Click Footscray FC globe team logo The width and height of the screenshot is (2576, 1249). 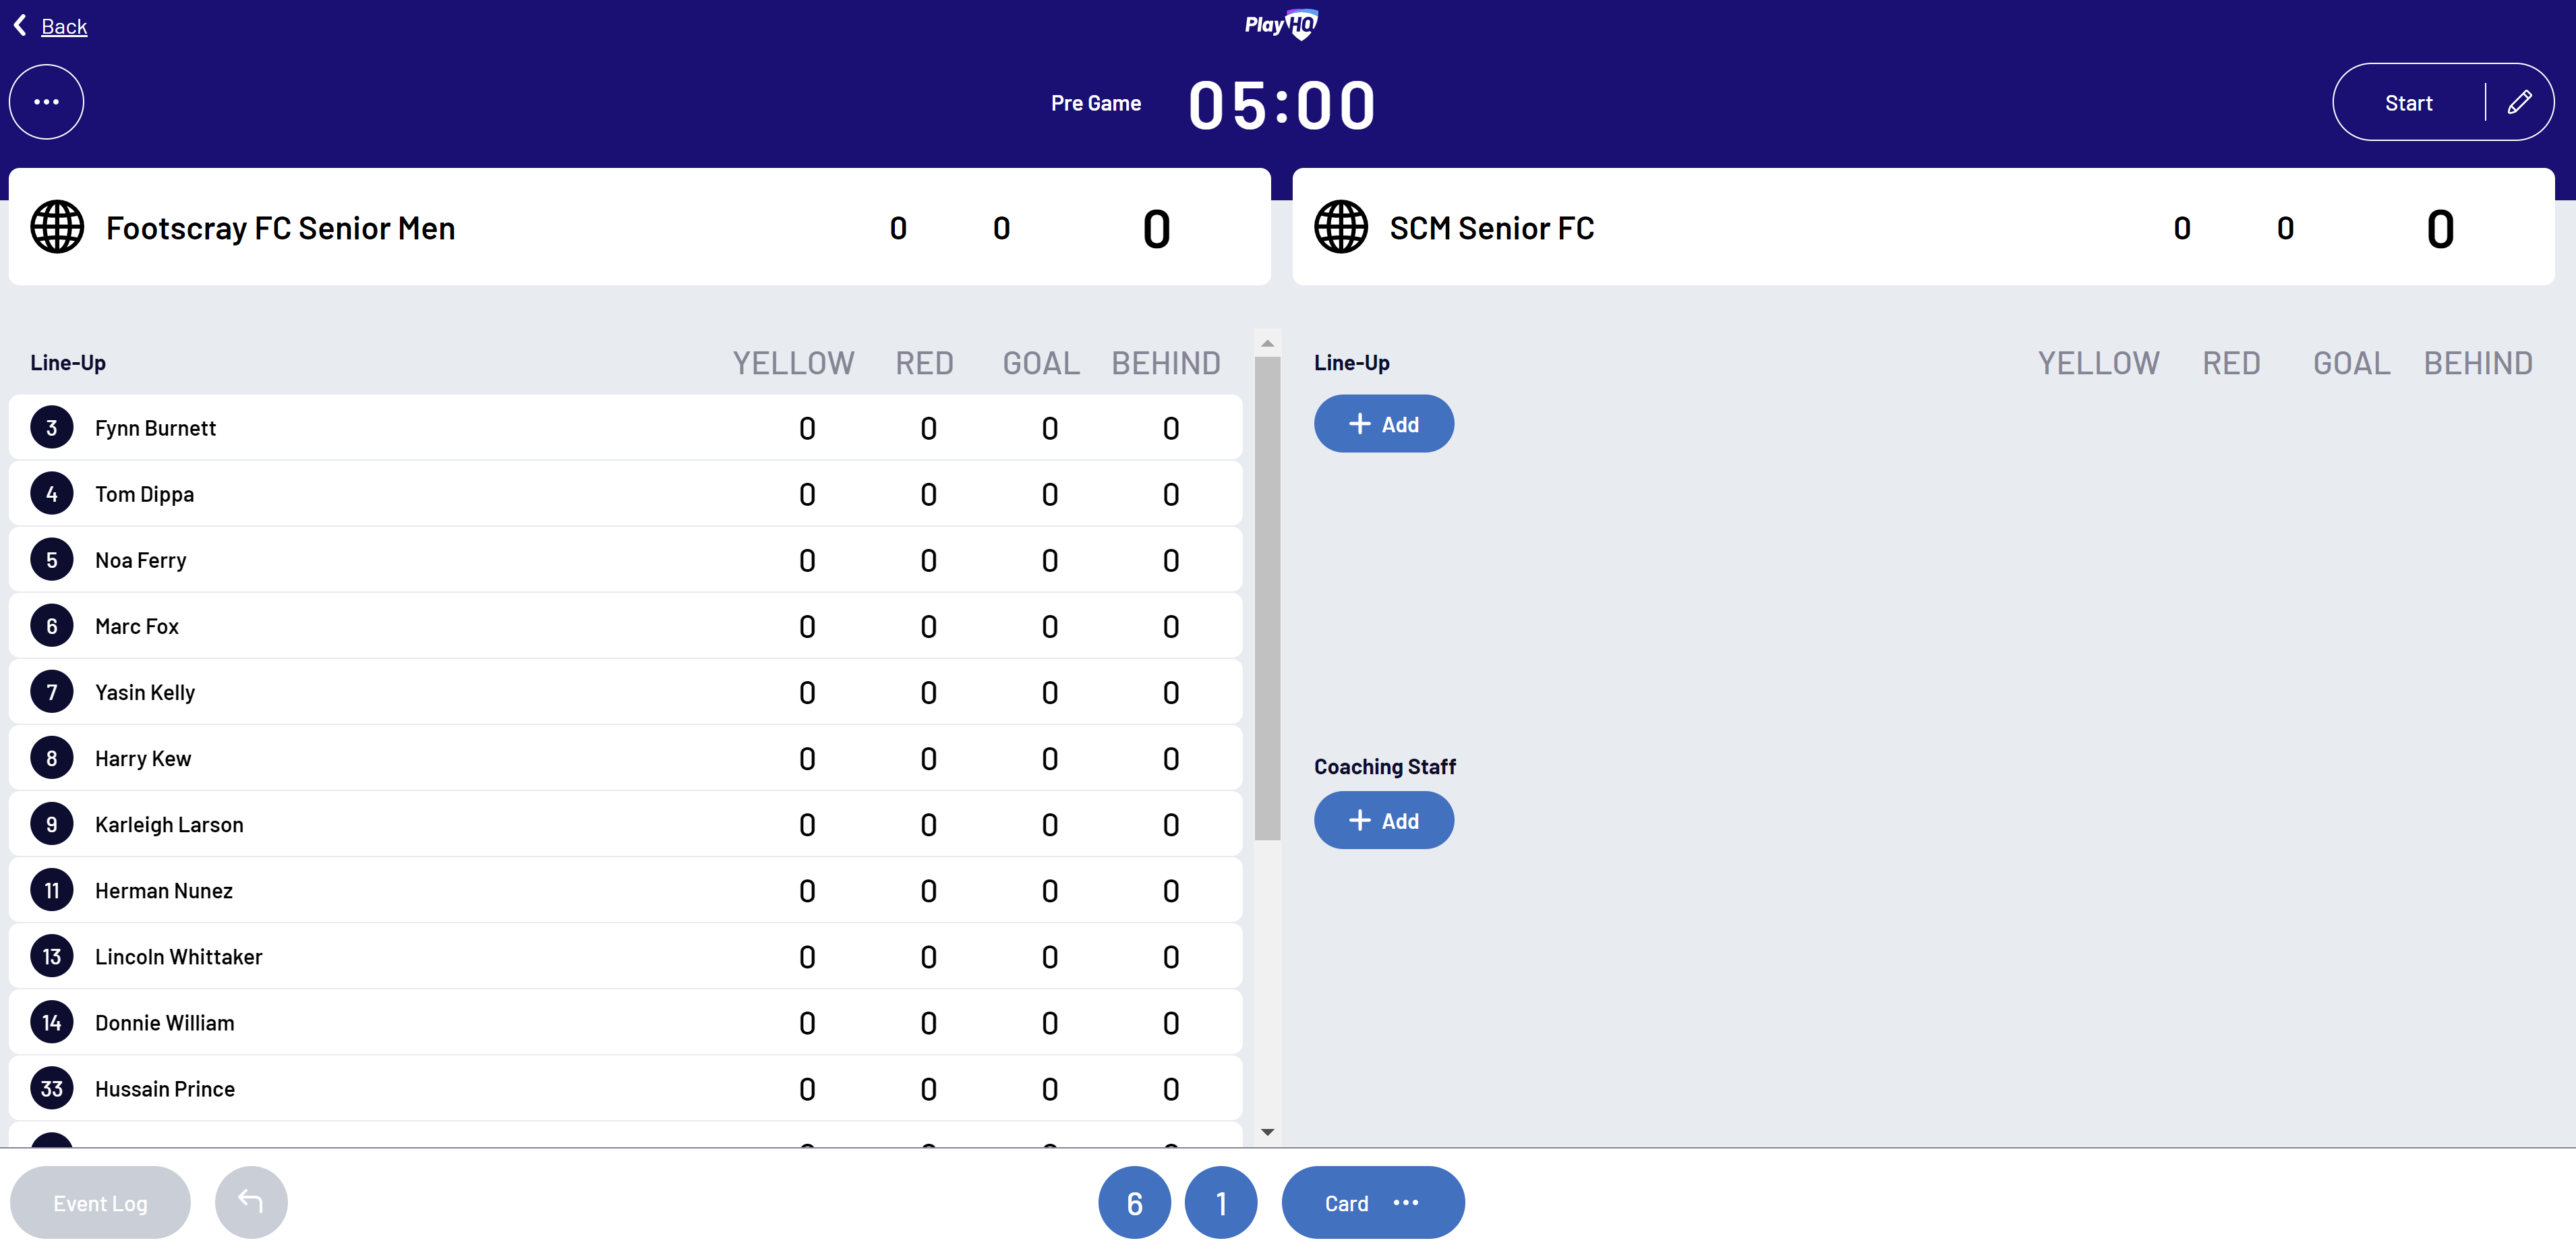pyautogui.click(x=57, y=227)
